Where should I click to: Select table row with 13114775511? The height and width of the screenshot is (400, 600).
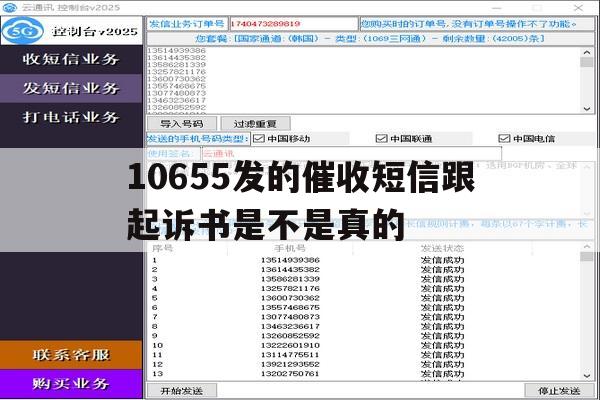coord(364,355)
